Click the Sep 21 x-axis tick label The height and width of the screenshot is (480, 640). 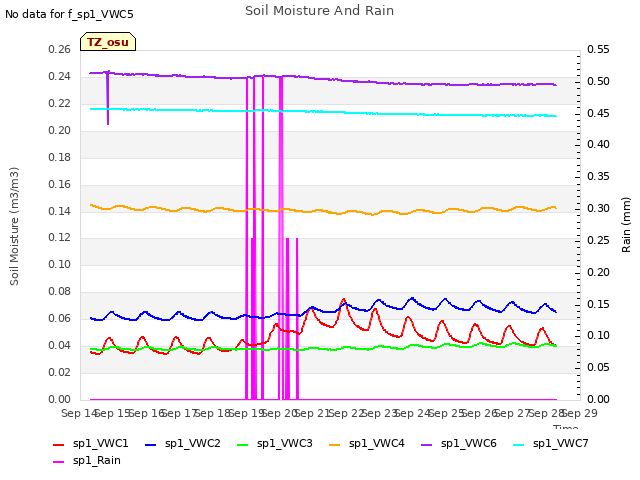(x=313, y=413)
